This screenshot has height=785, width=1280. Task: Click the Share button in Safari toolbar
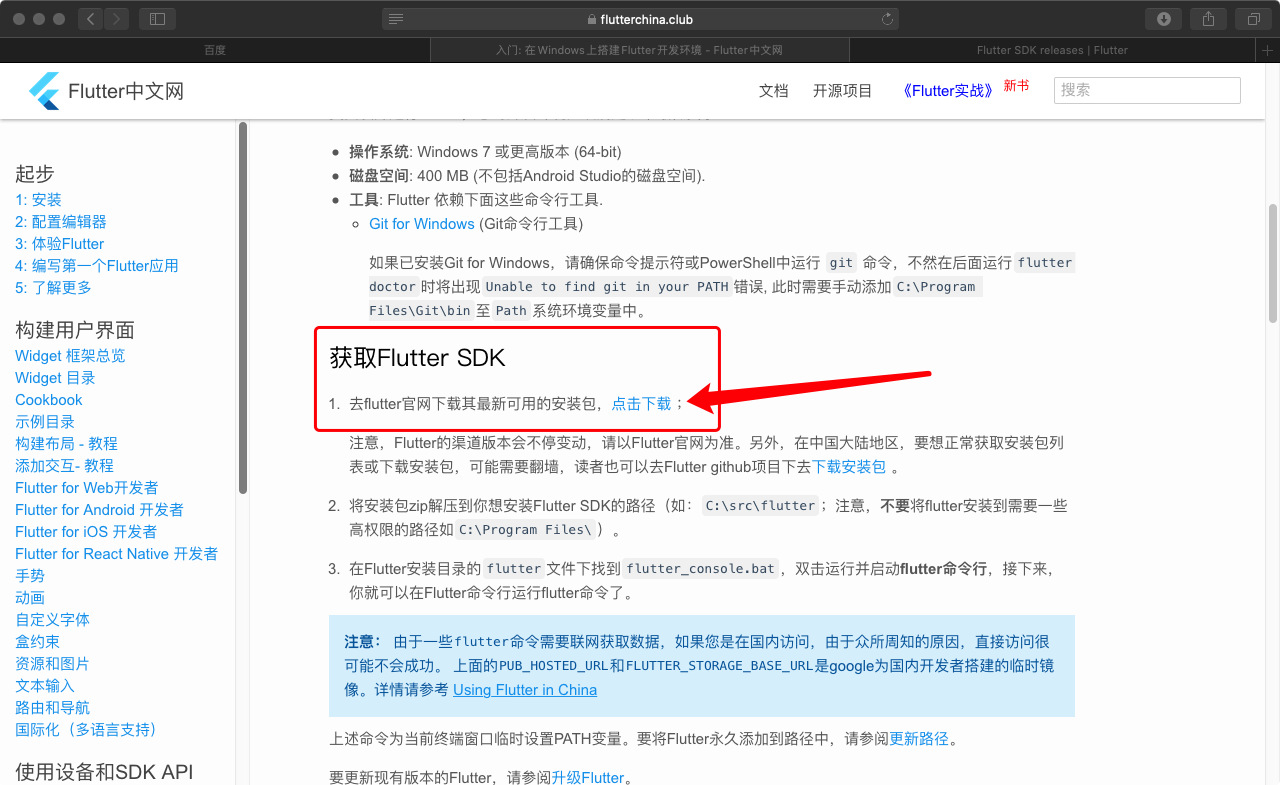(1208, 19)
